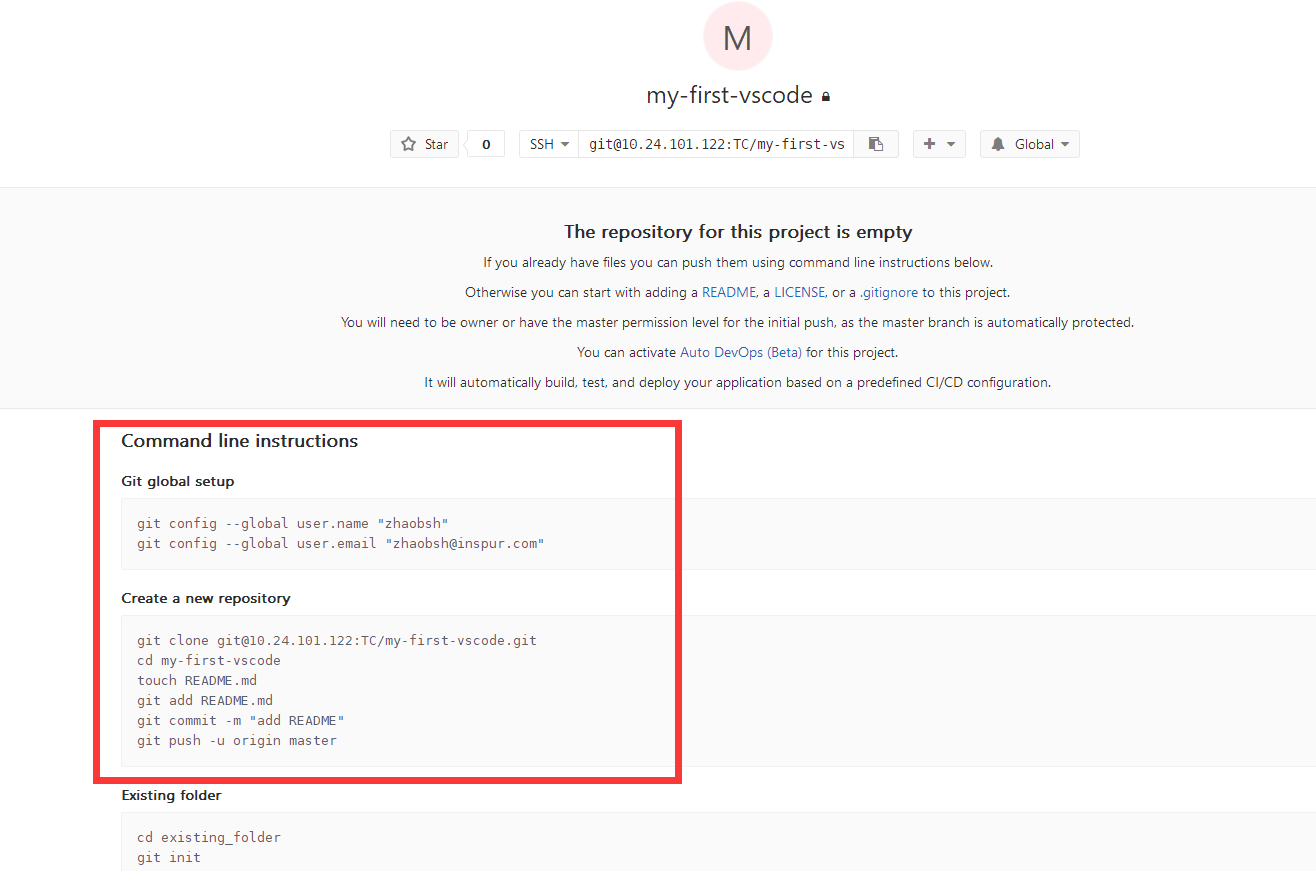
Task: Open the SSH protocol dropdown
Action: click(x=548, y=143)
